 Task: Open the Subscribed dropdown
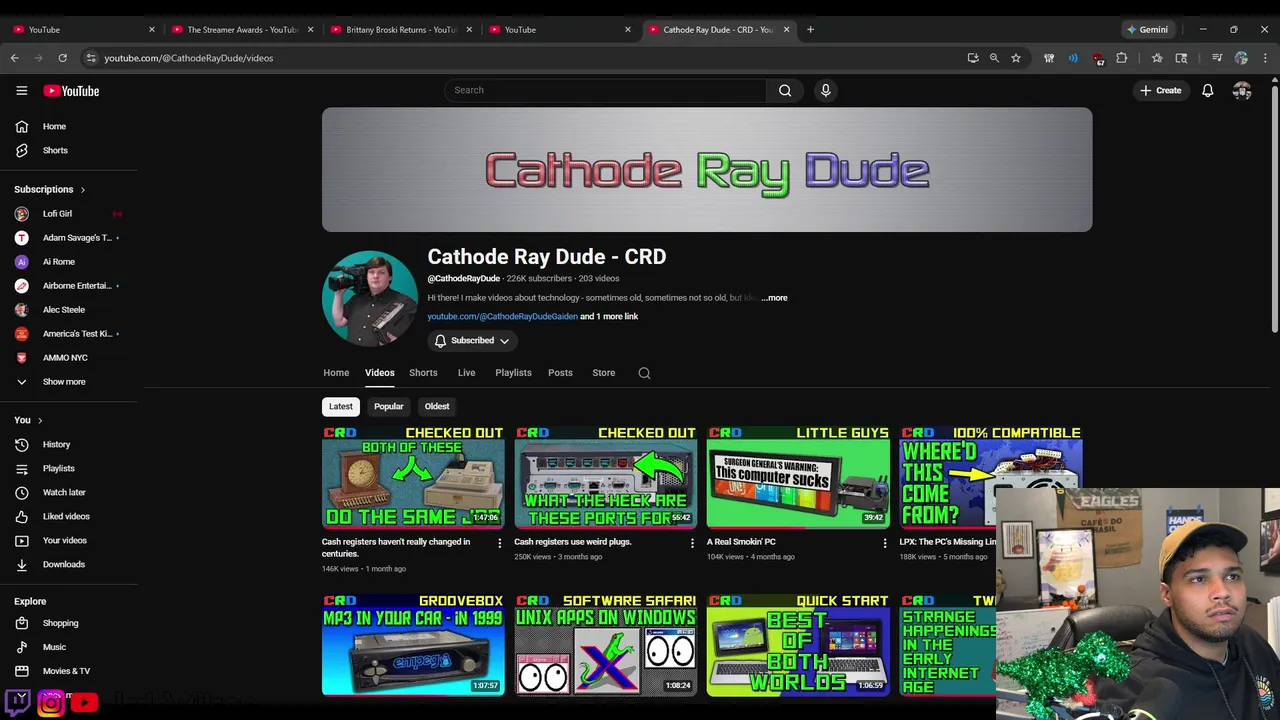(x=472, y=341)
